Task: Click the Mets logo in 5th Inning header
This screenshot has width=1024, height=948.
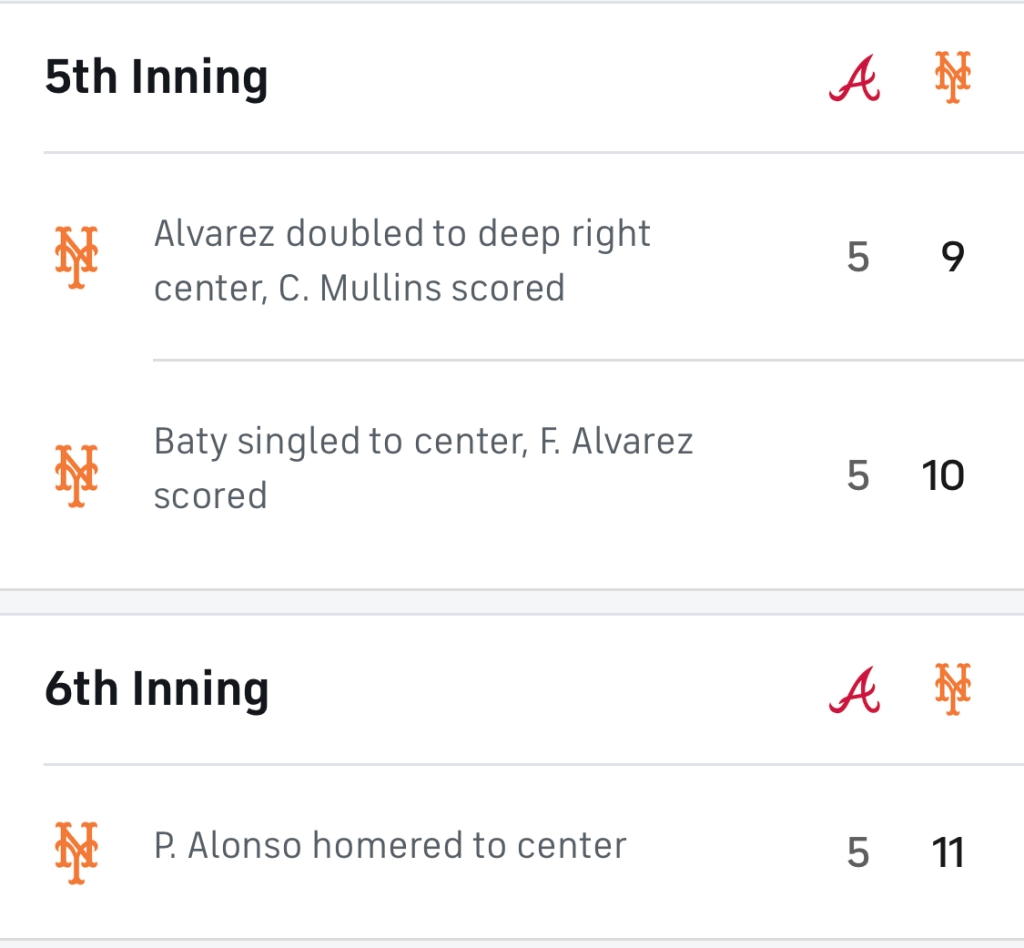Action: (953, 78)
